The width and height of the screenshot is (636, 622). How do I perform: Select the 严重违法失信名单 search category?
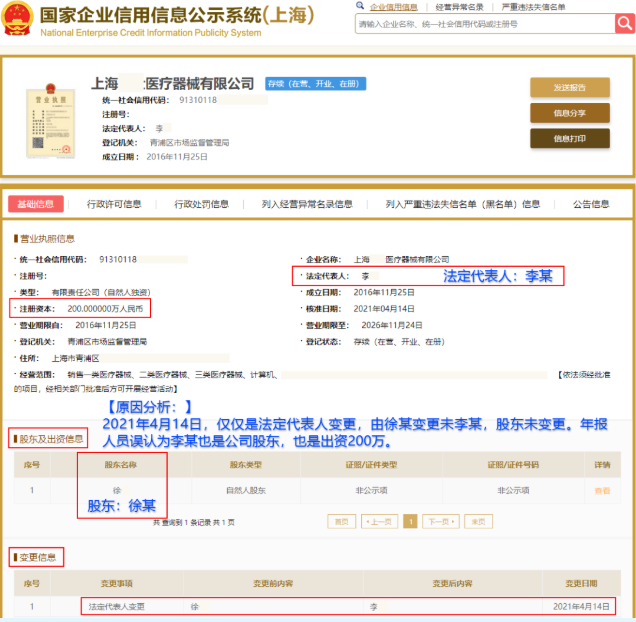tap(533, 7)
